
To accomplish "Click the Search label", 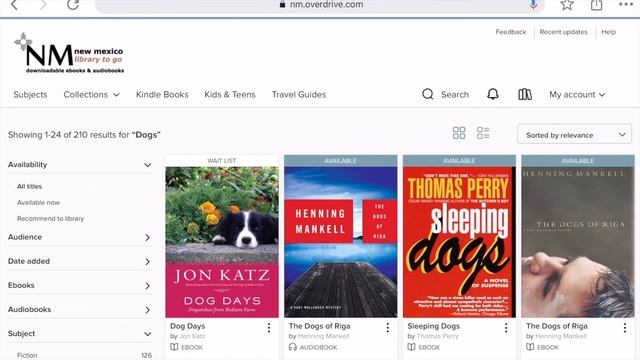I will (x=455, y=95).
